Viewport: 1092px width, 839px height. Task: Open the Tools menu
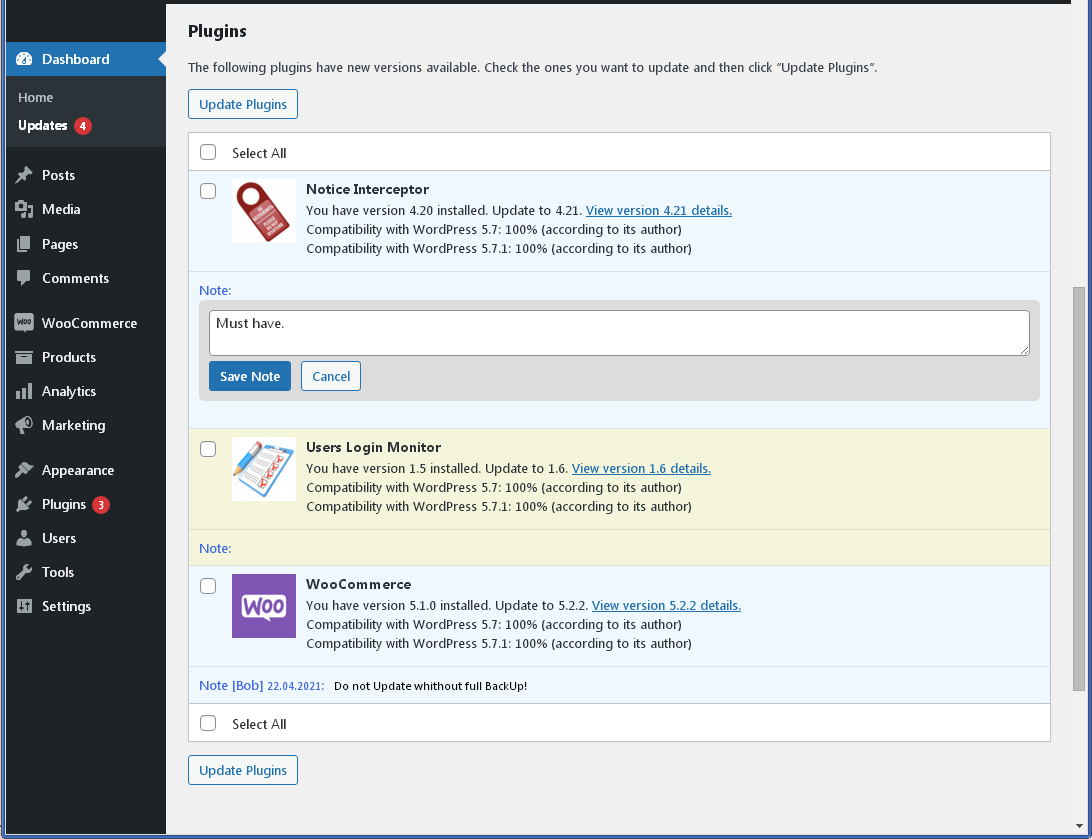coord(58,572)
